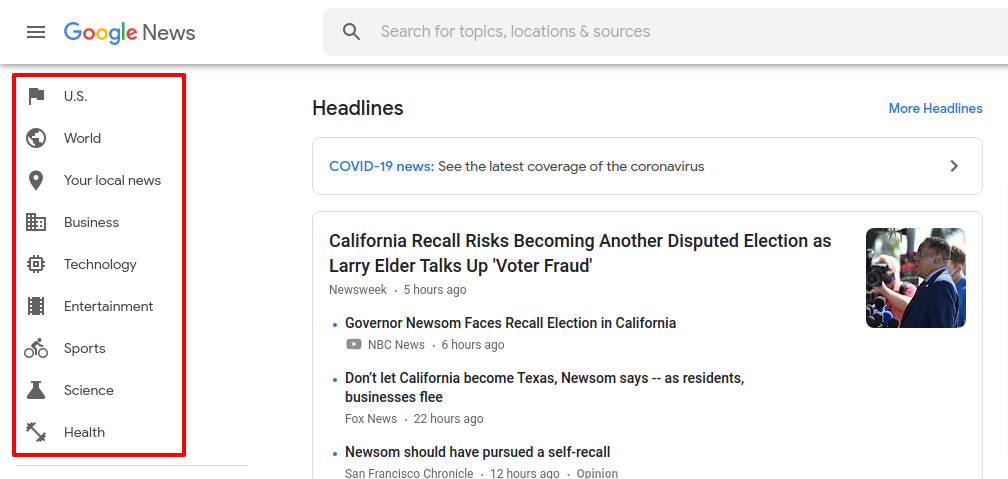Open the hamburger main menu

[36, 32]
